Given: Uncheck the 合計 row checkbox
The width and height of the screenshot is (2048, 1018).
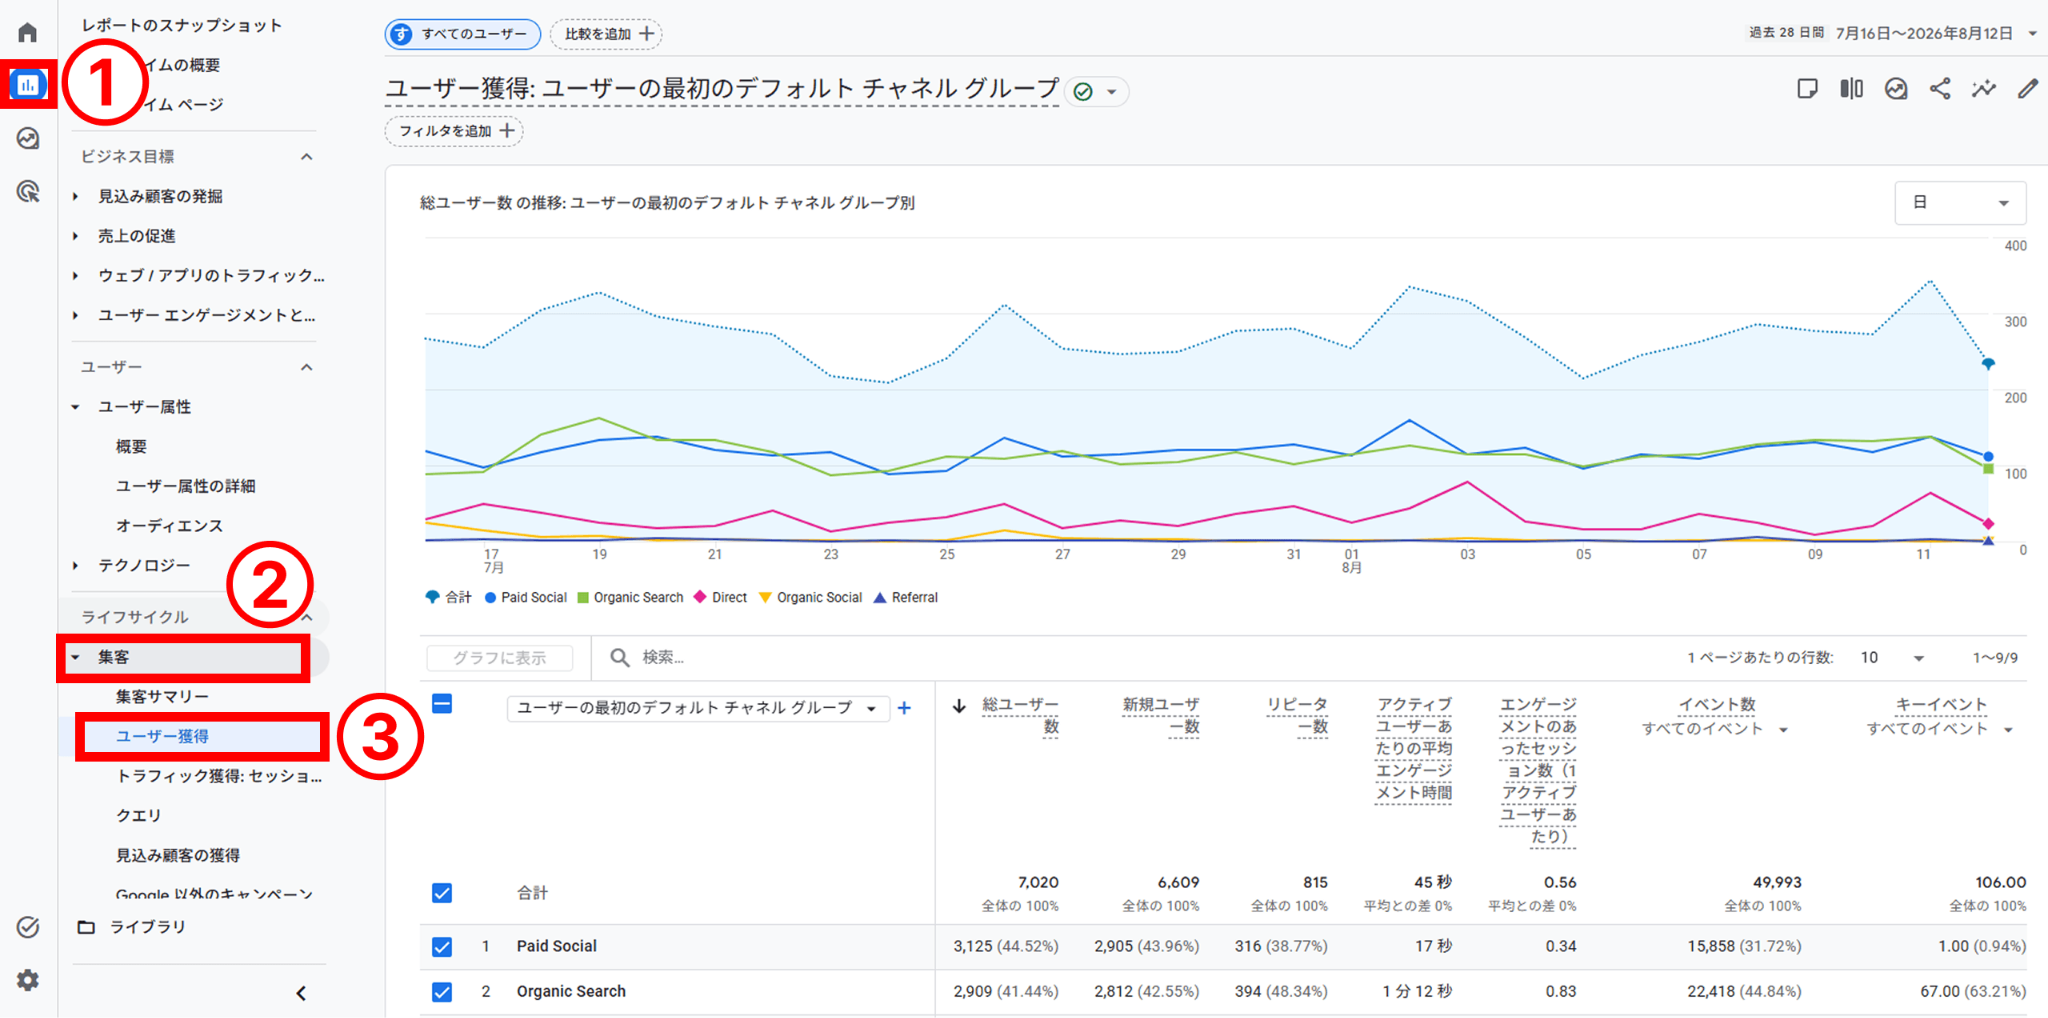Looking at the screenshot, I should tap(442, 893).
